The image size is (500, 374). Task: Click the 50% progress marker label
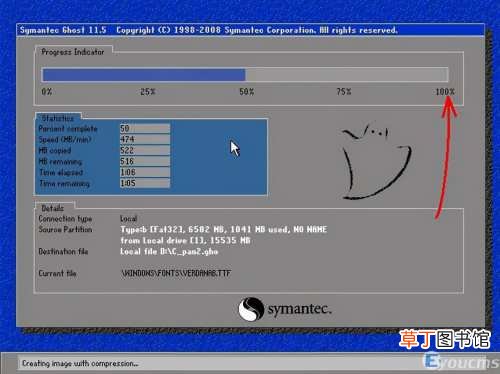click(247, 92)
